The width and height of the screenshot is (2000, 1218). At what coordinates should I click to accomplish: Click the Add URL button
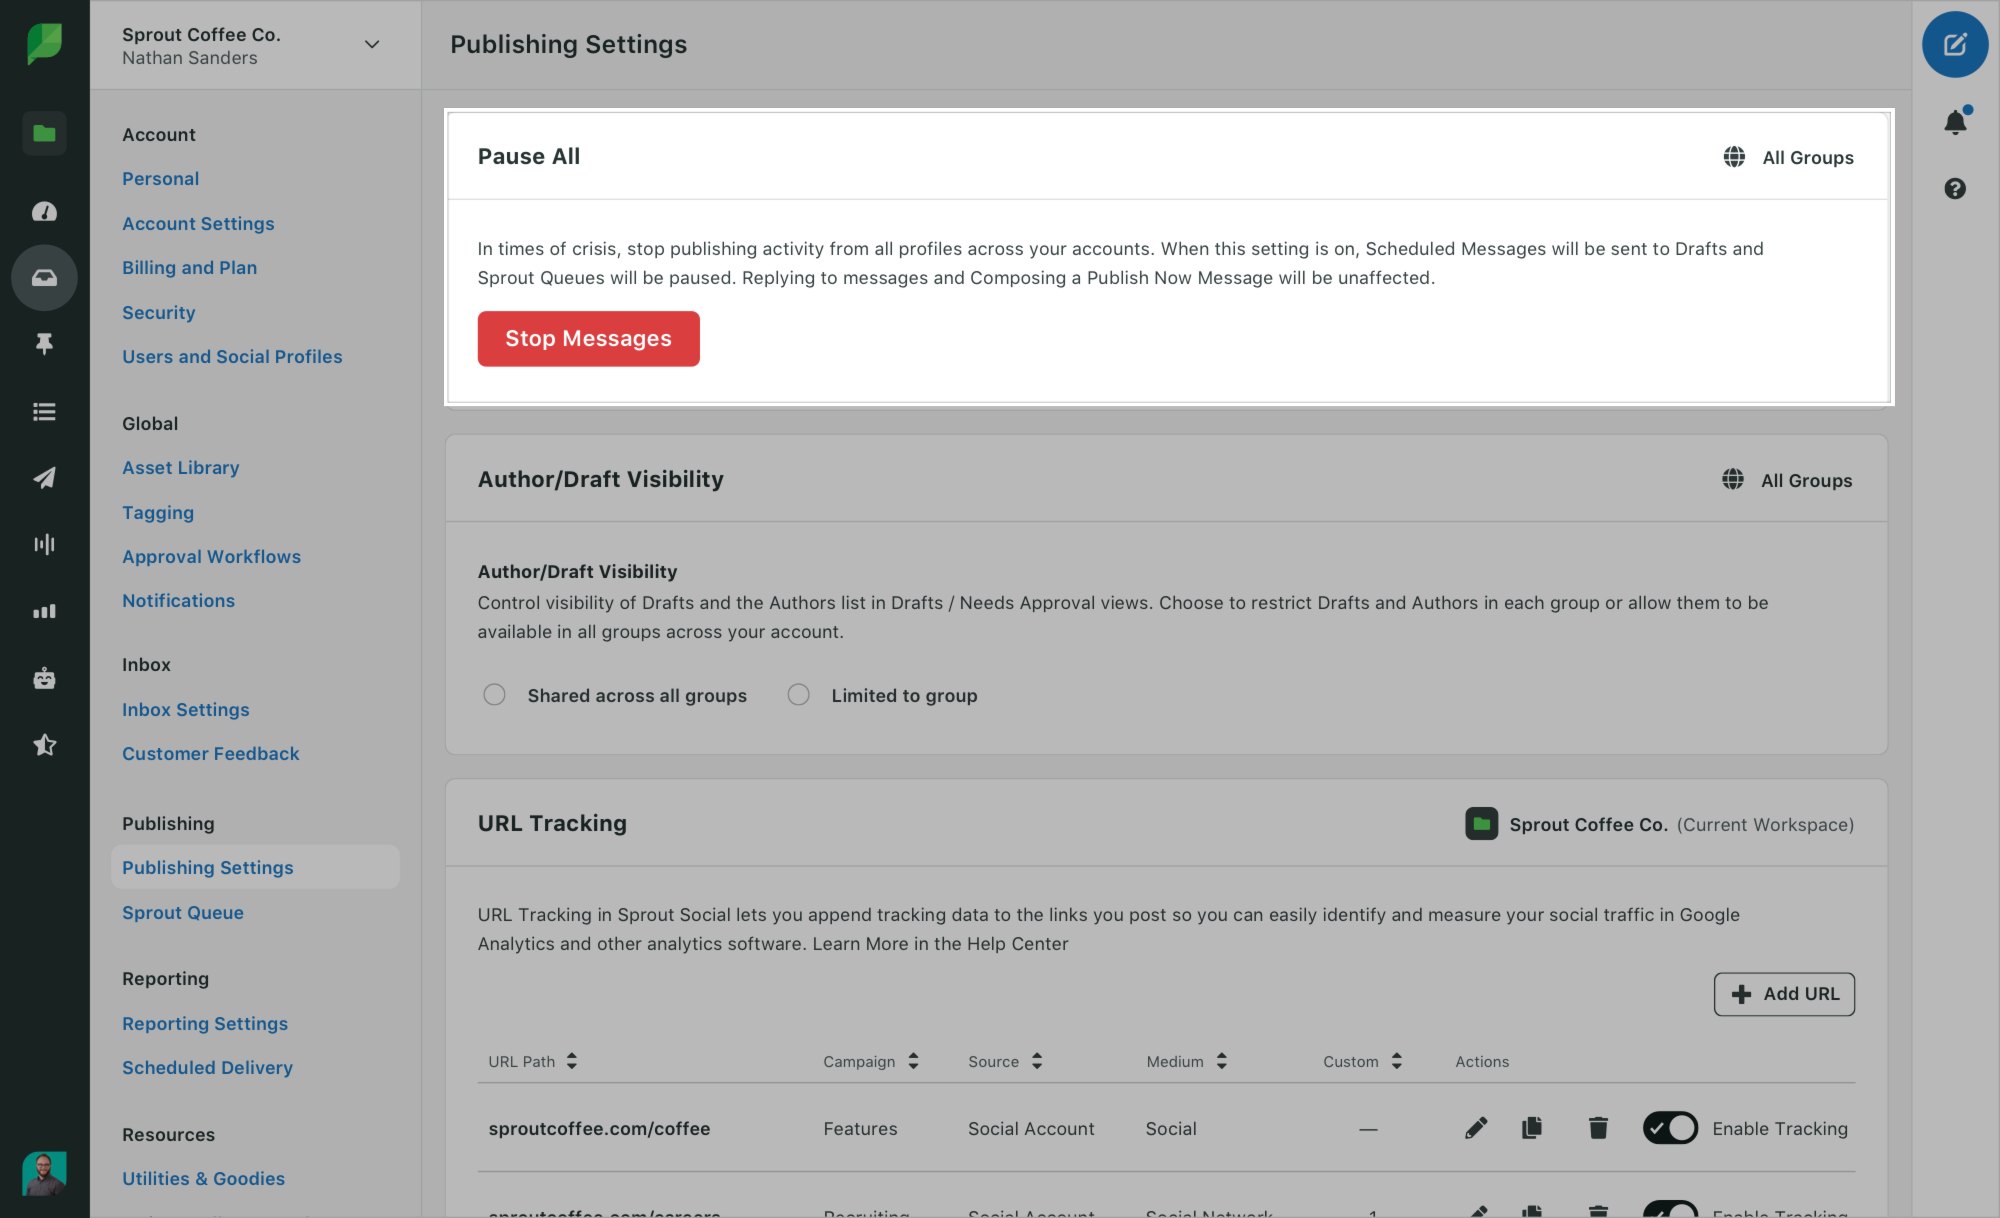coord(1783,994)
